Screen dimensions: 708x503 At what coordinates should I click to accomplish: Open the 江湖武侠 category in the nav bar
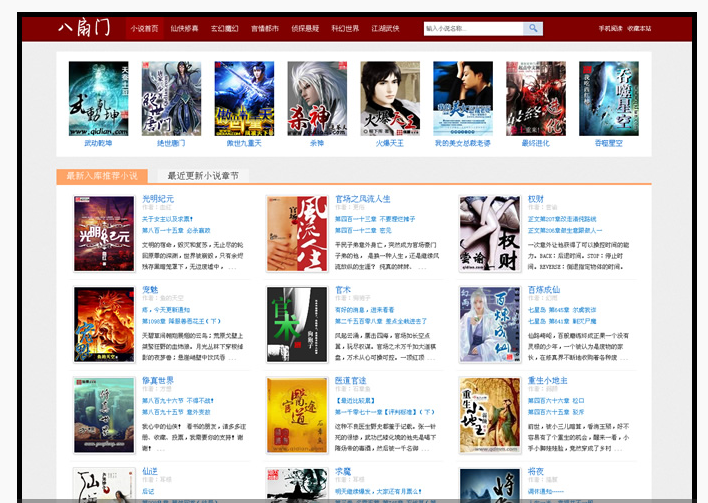click(385, 28)
